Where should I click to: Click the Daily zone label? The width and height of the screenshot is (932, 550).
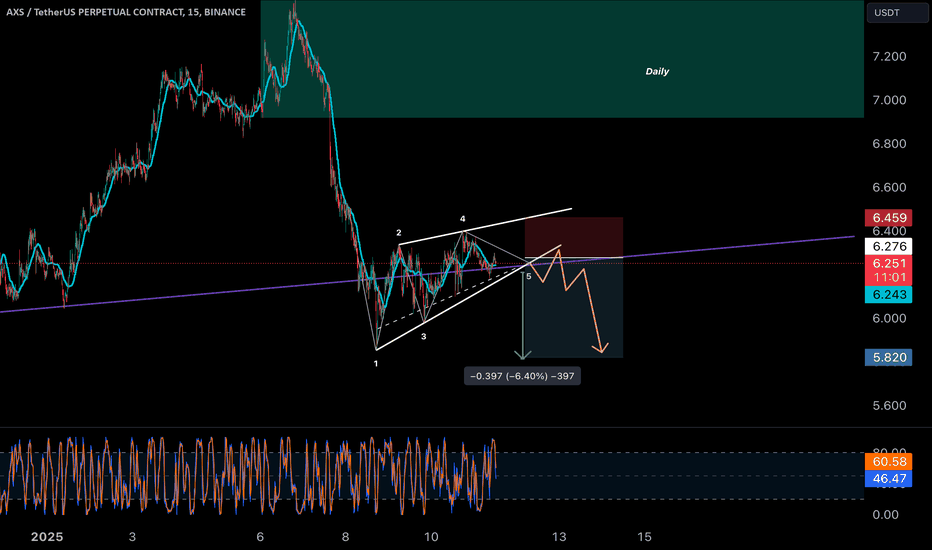pyautogui.click(x=657, y=71)
